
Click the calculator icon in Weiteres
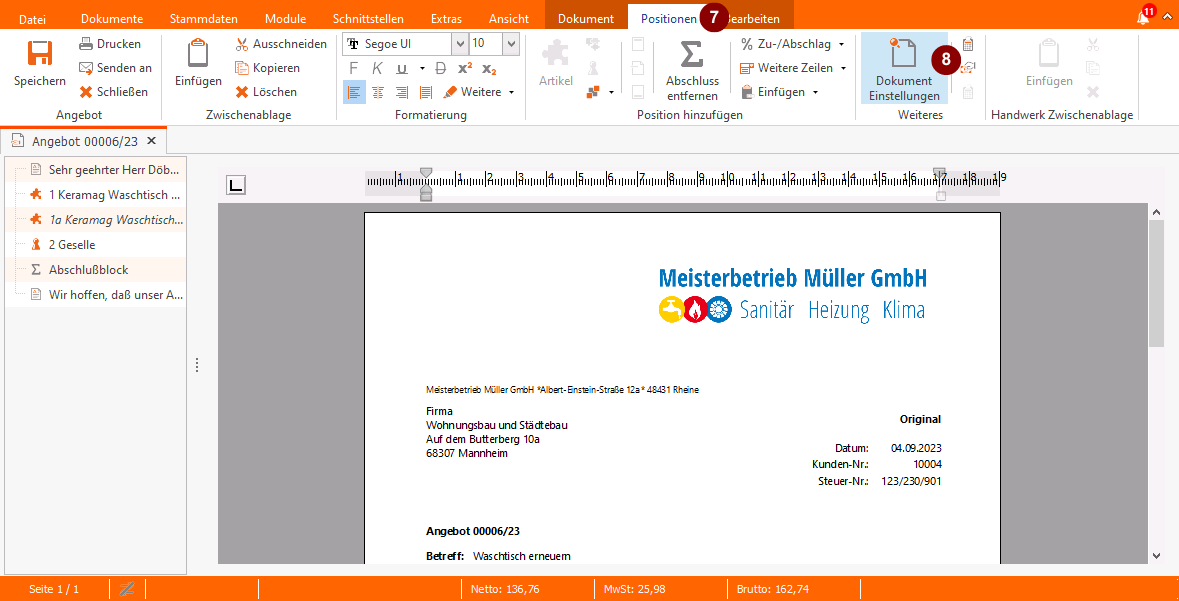point(967,45)
